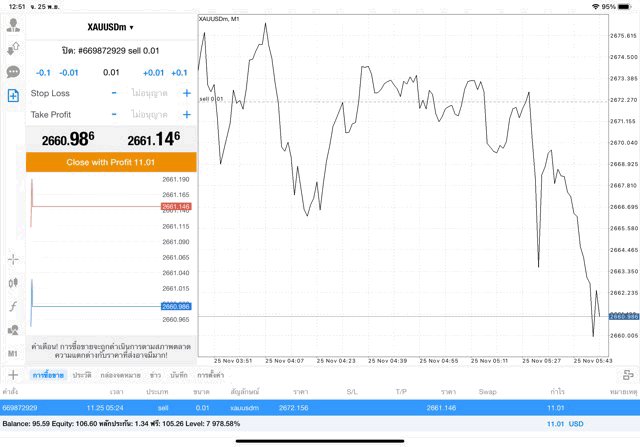This screenshot has width=640, height=447.
Task: Open the indicators function f icon
Action: coord(13,306)
